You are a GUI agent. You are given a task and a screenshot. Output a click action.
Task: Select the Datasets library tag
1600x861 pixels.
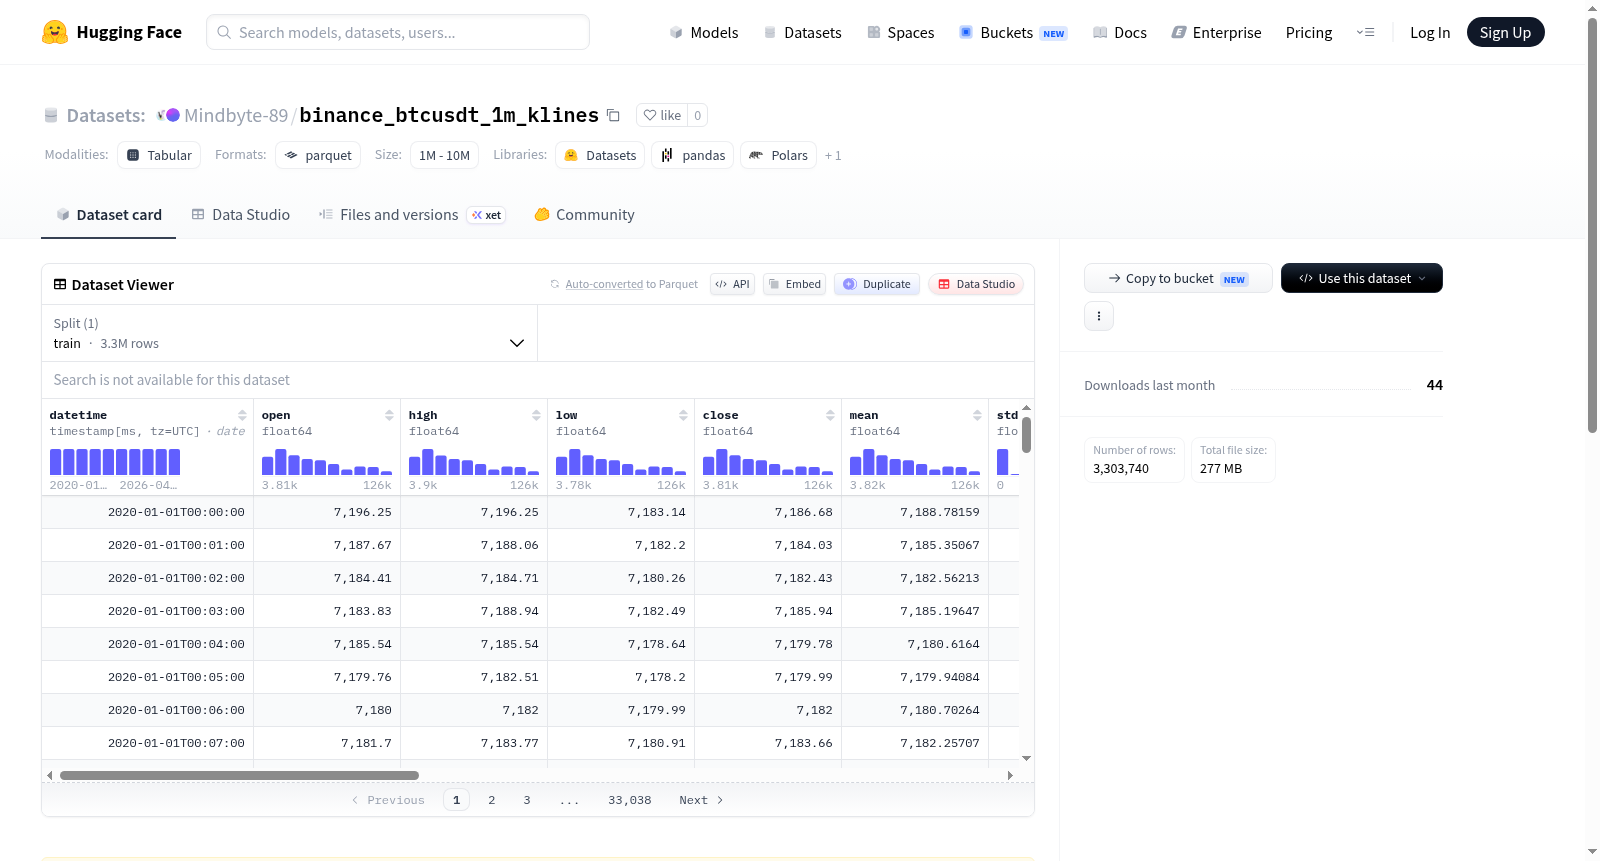600,155
